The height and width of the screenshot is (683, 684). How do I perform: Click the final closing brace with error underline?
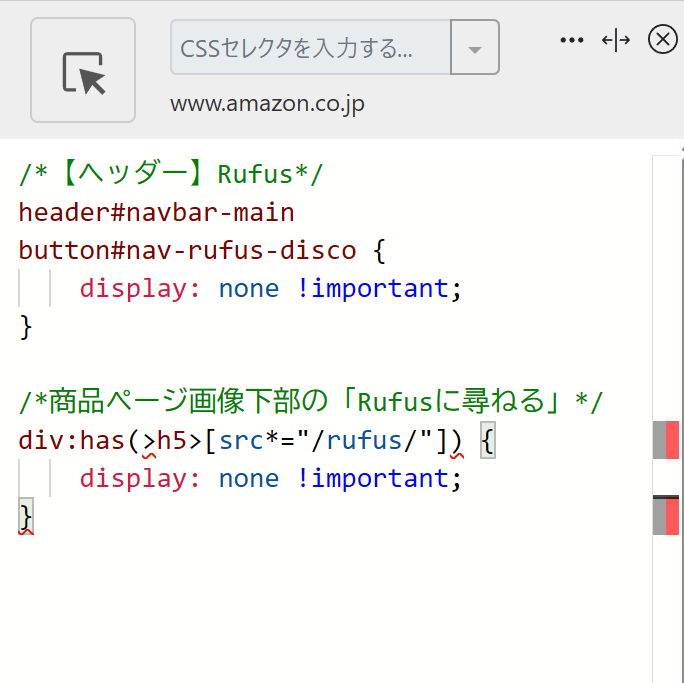tap(26, 517)
